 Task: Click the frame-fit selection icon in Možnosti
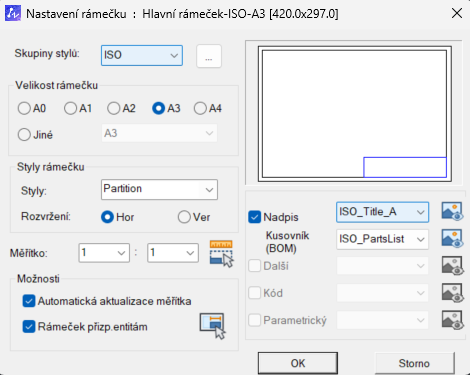coord(213,326)
